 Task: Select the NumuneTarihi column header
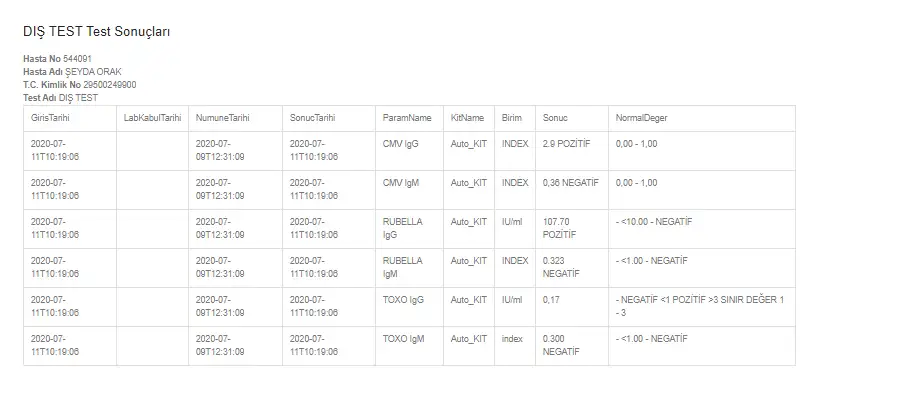tap(222, 118)
